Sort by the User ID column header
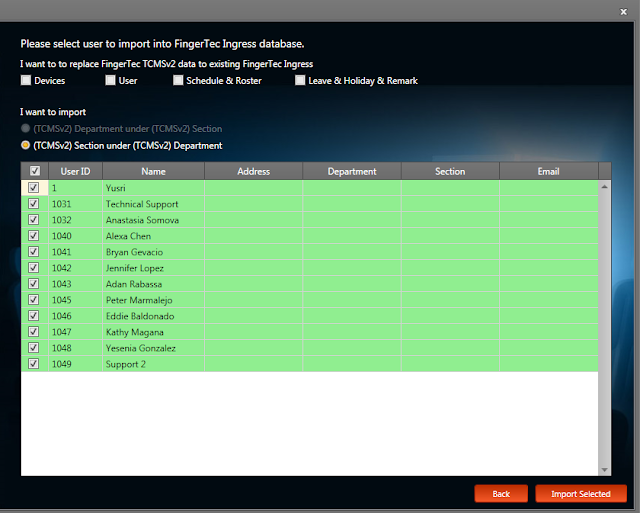Viewport: 640px width, 513px height. click(76, 171)
